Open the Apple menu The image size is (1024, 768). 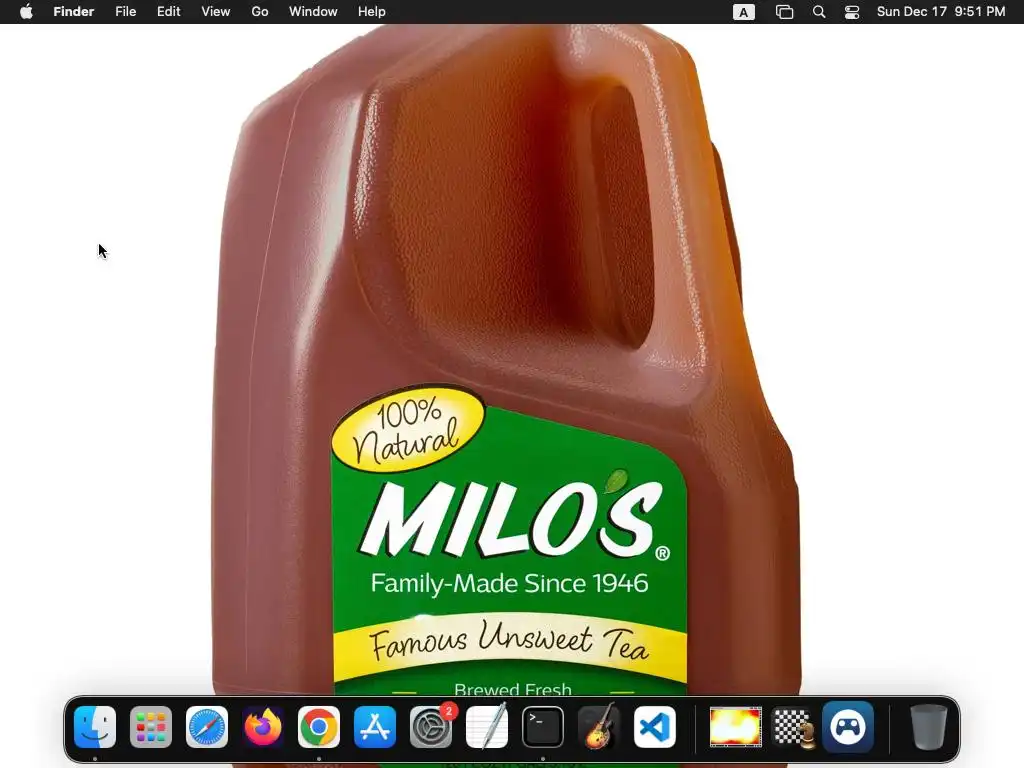tap(26, 12)
